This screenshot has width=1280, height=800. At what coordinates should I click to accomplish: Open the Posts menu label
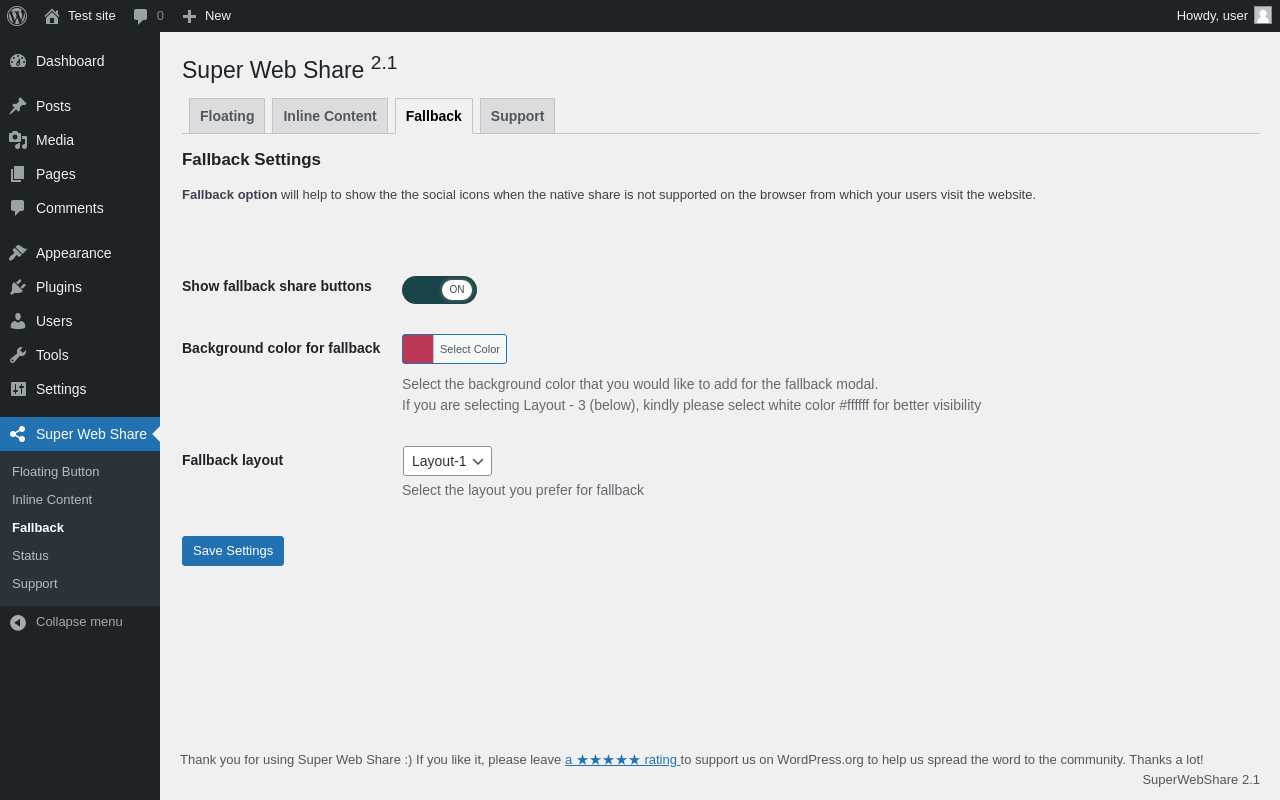(53, 106)
